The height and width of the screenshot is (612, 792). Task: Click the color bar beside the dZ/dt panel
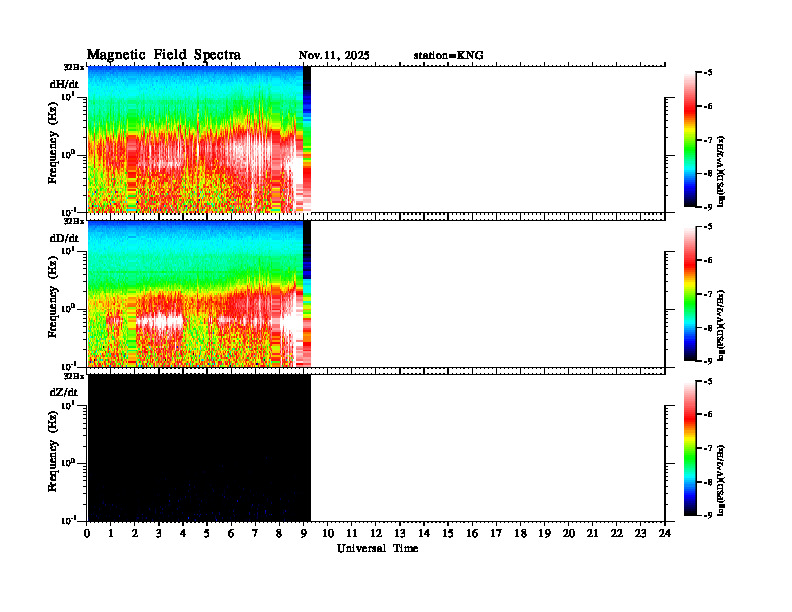coord(690,448)
